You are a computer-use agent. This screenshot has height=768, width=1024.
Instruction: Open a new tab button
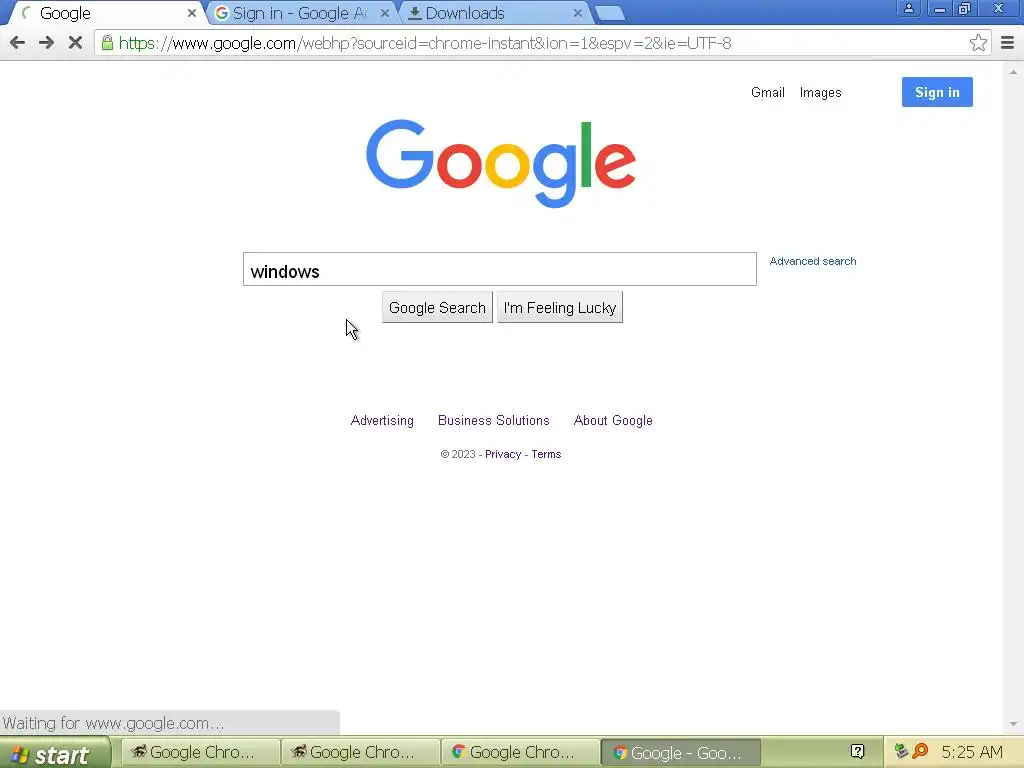click(610, 13)
